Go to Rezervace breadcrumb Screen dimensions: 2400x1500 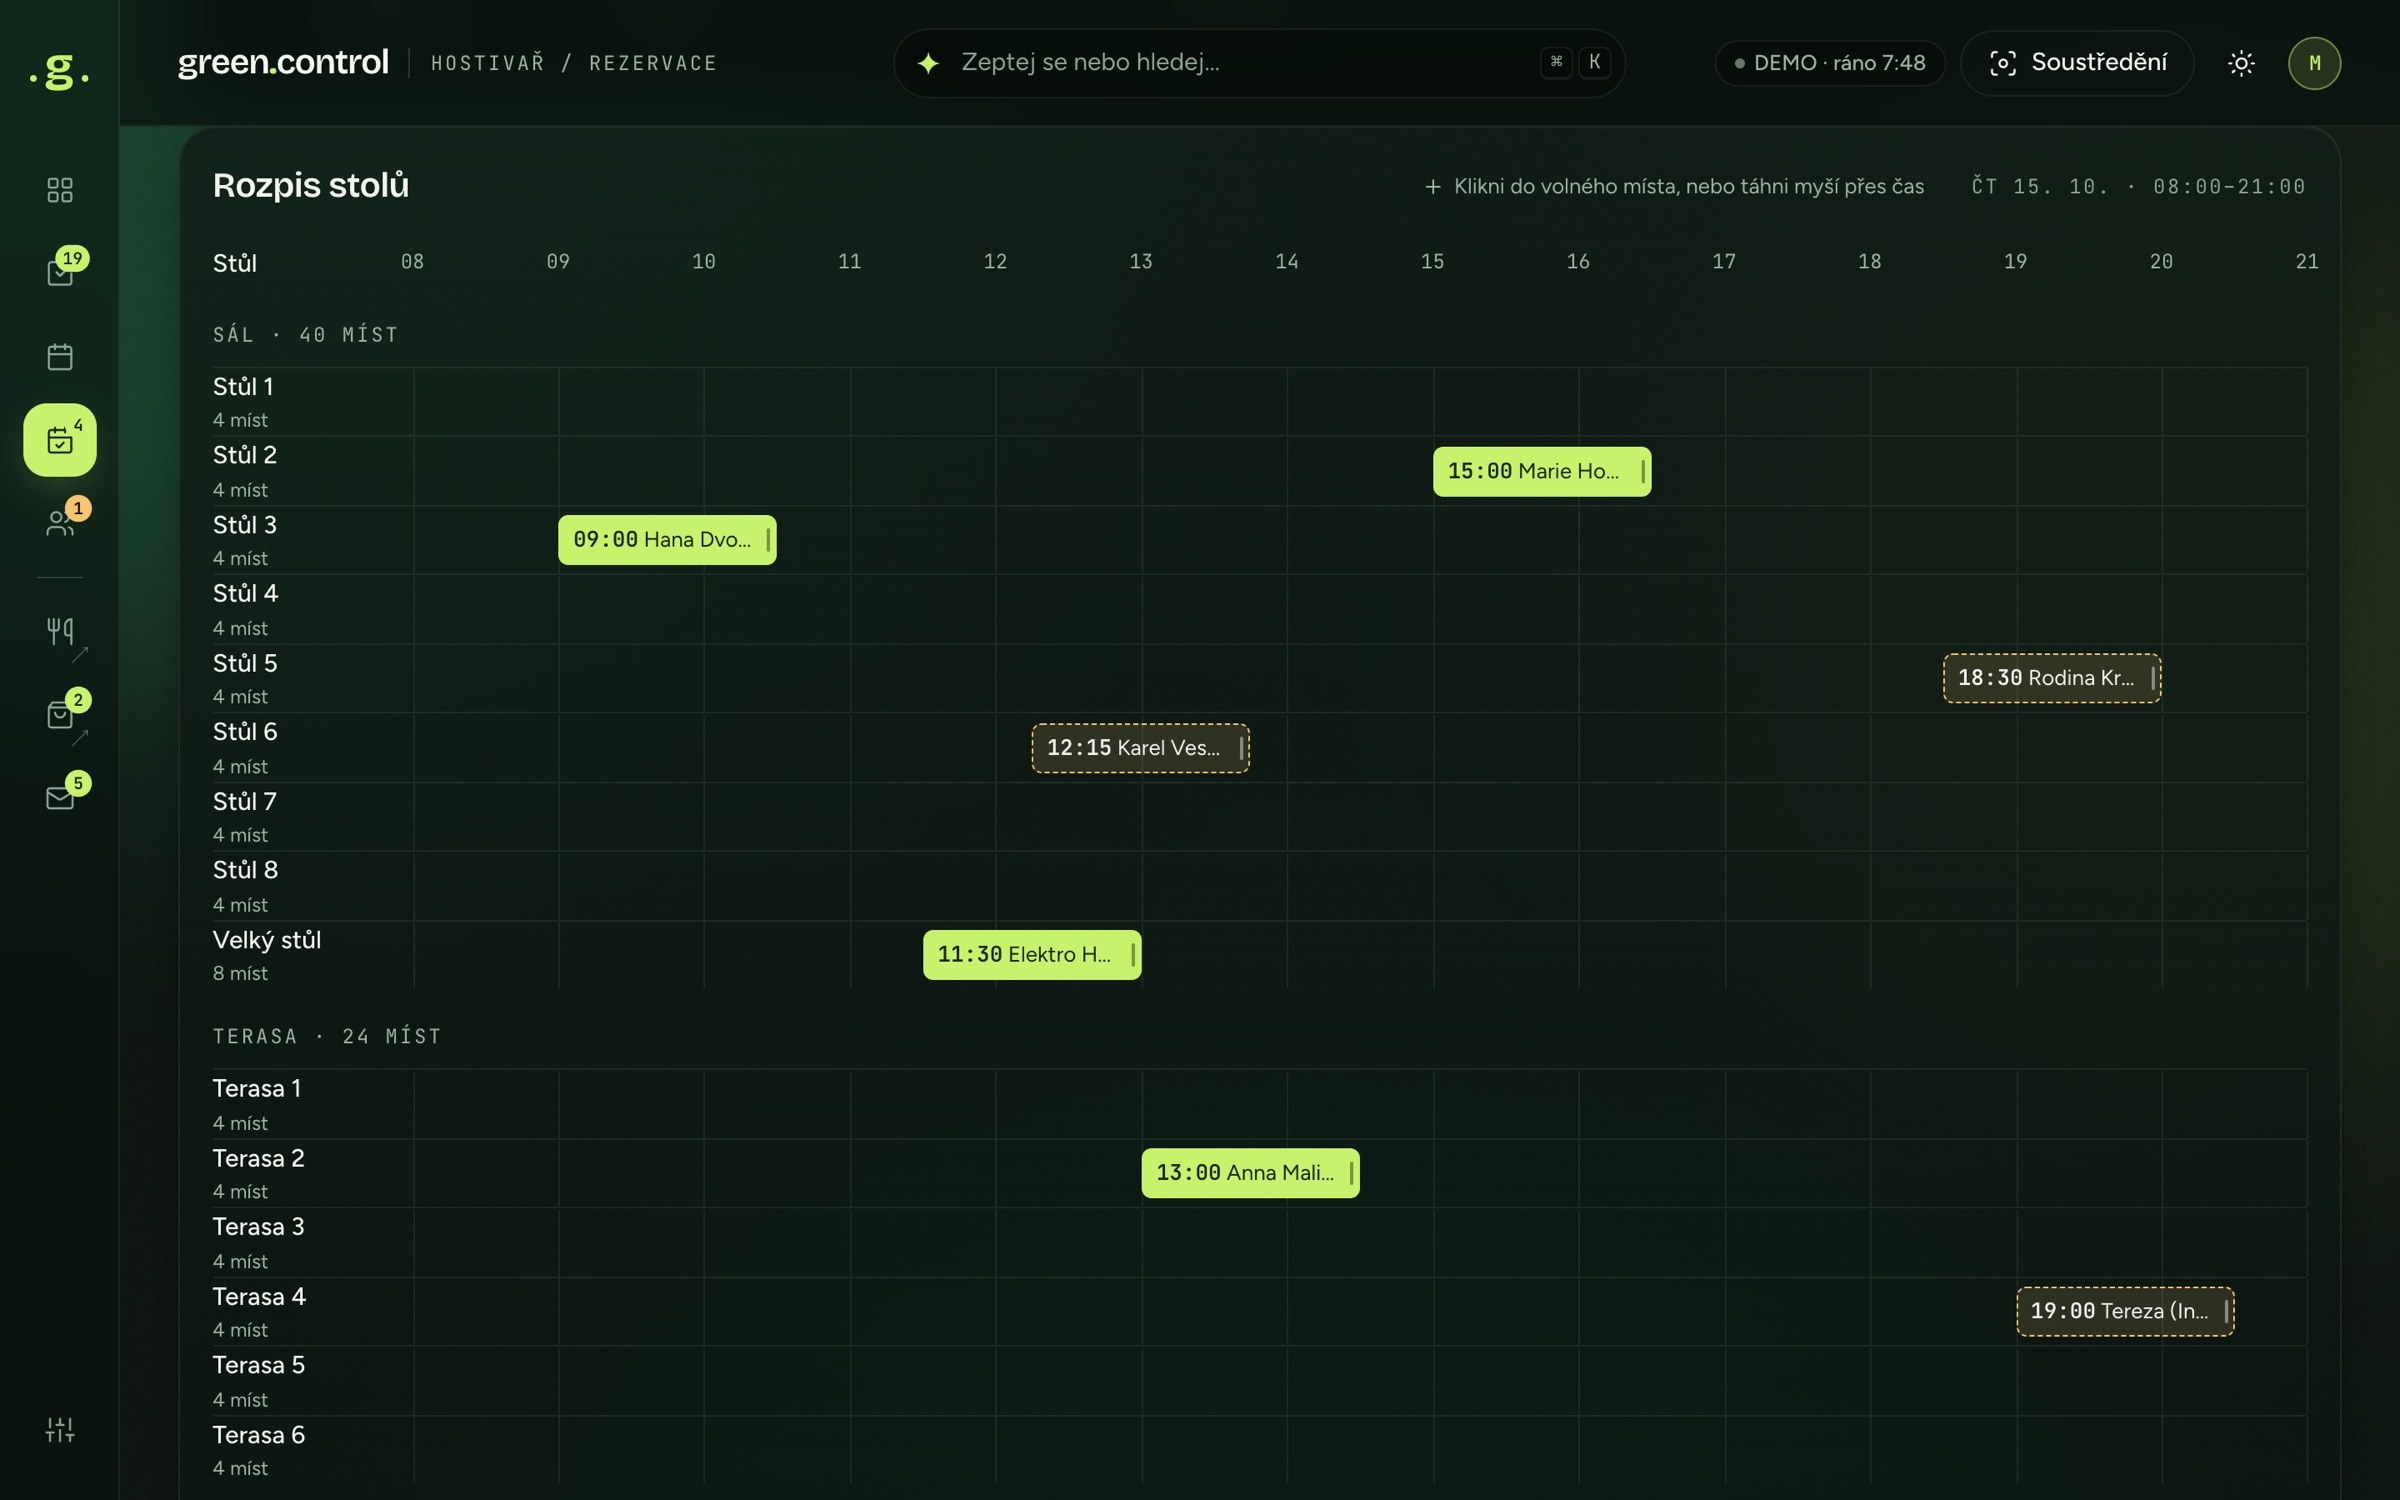point(653,63)
